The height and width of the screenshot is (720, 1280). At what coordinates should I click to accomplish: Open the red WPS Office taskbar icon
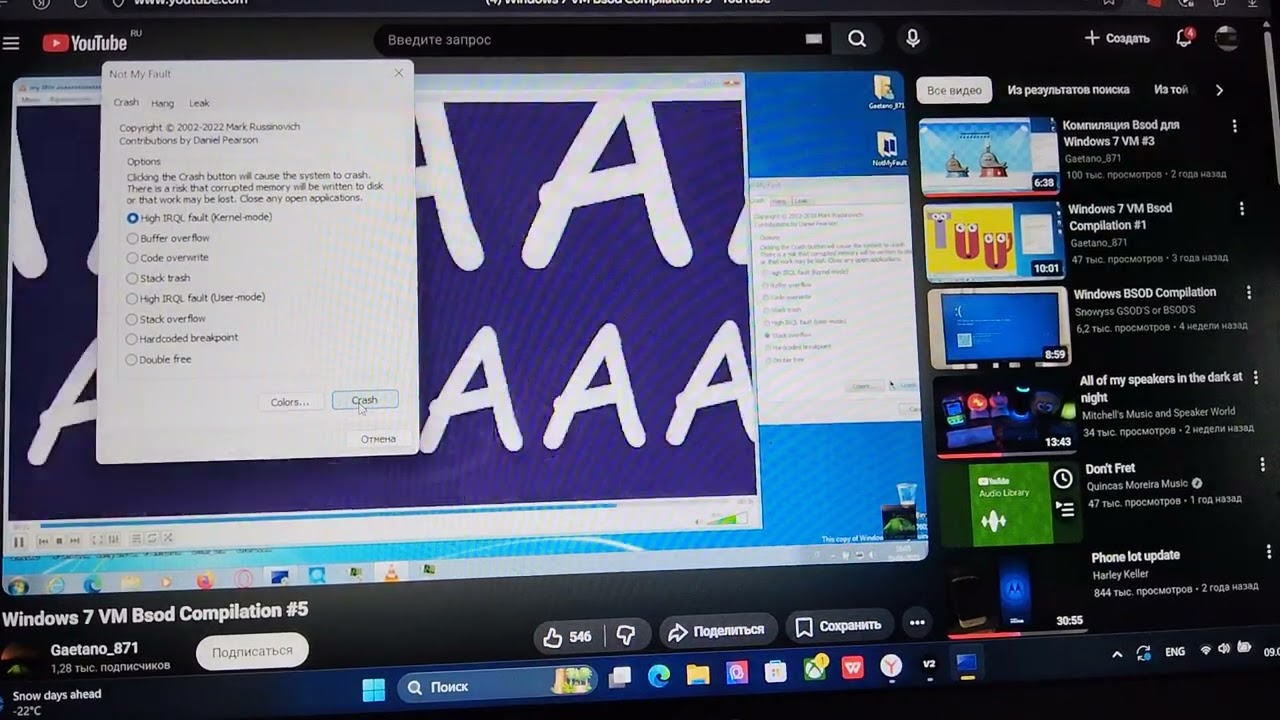853,668
